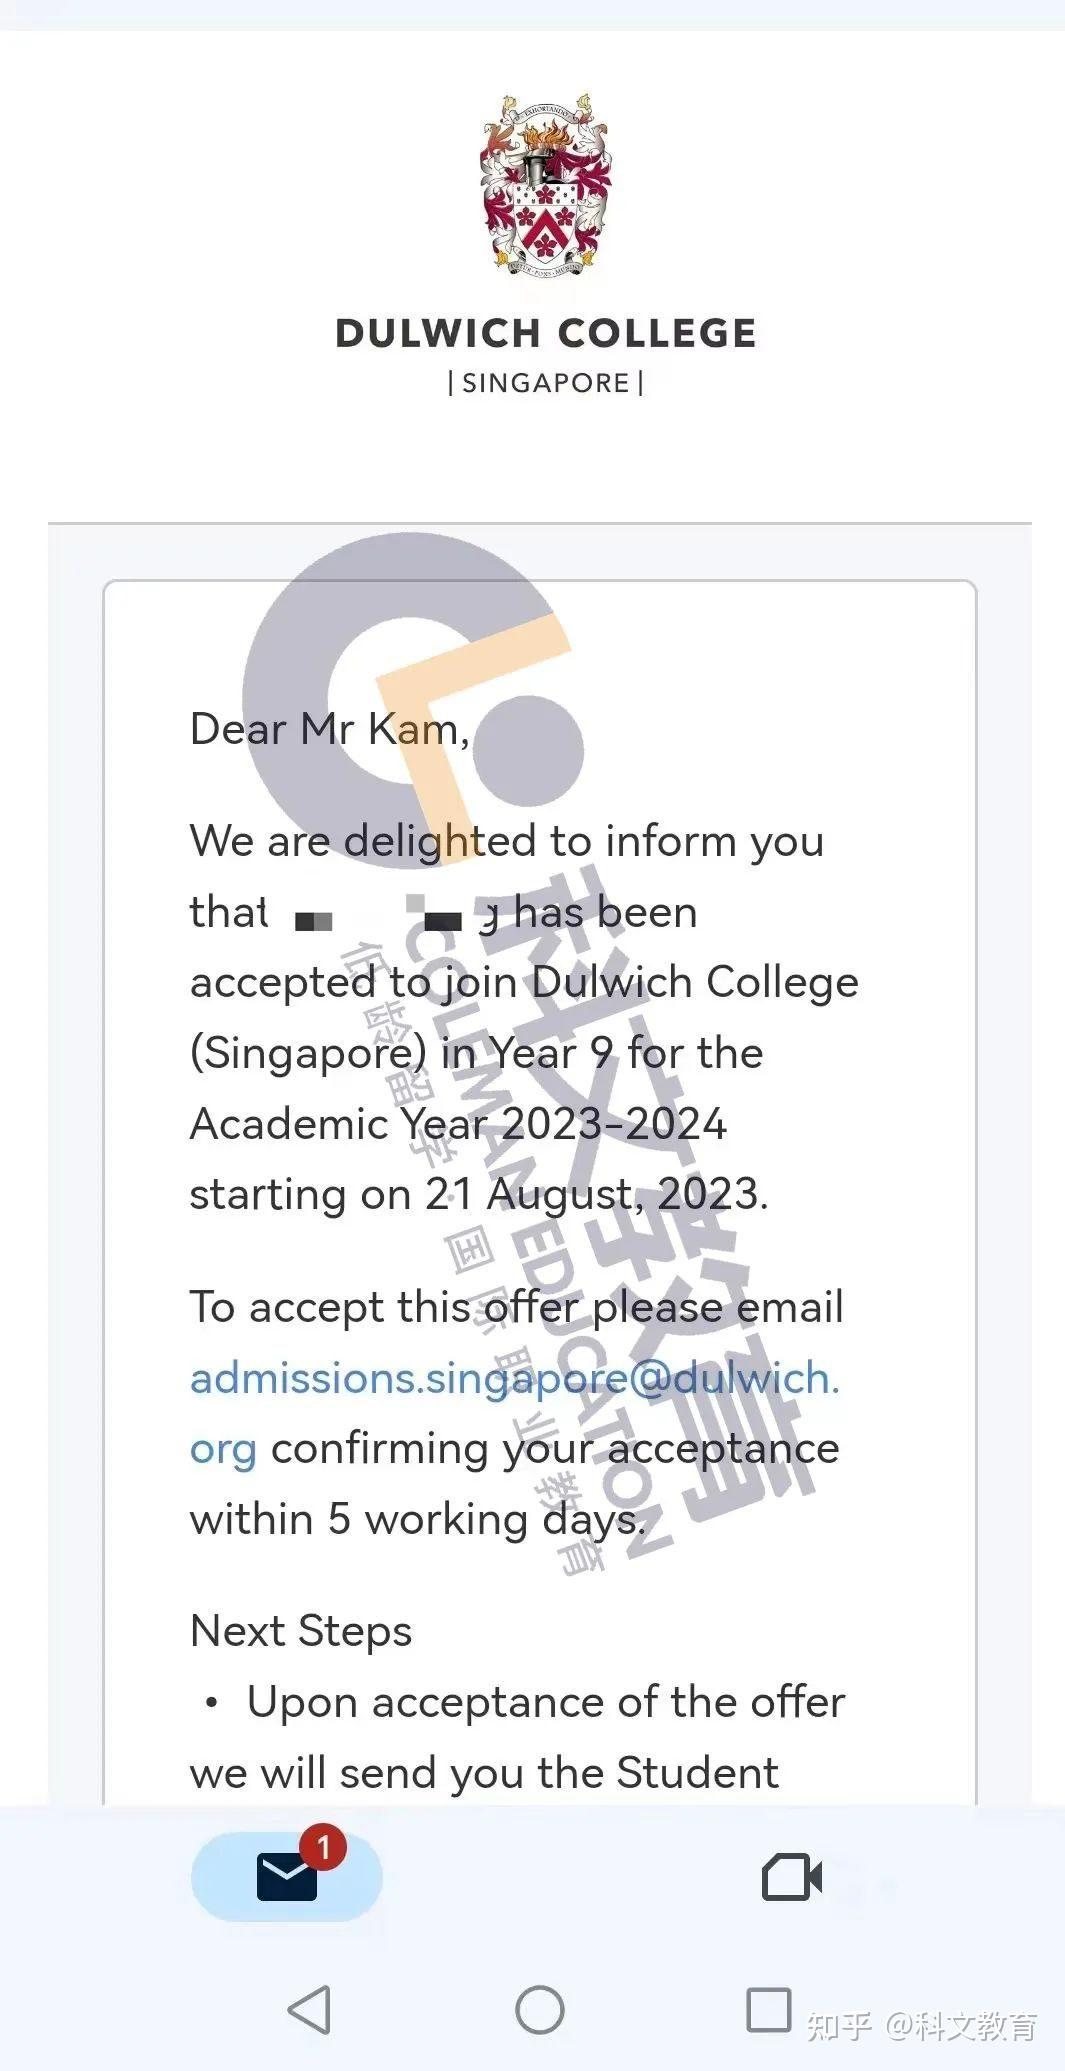Open recent apps square button
Image resolution: width=1065 pixels, height=2071 pixels.
[x=768, y=2008]
